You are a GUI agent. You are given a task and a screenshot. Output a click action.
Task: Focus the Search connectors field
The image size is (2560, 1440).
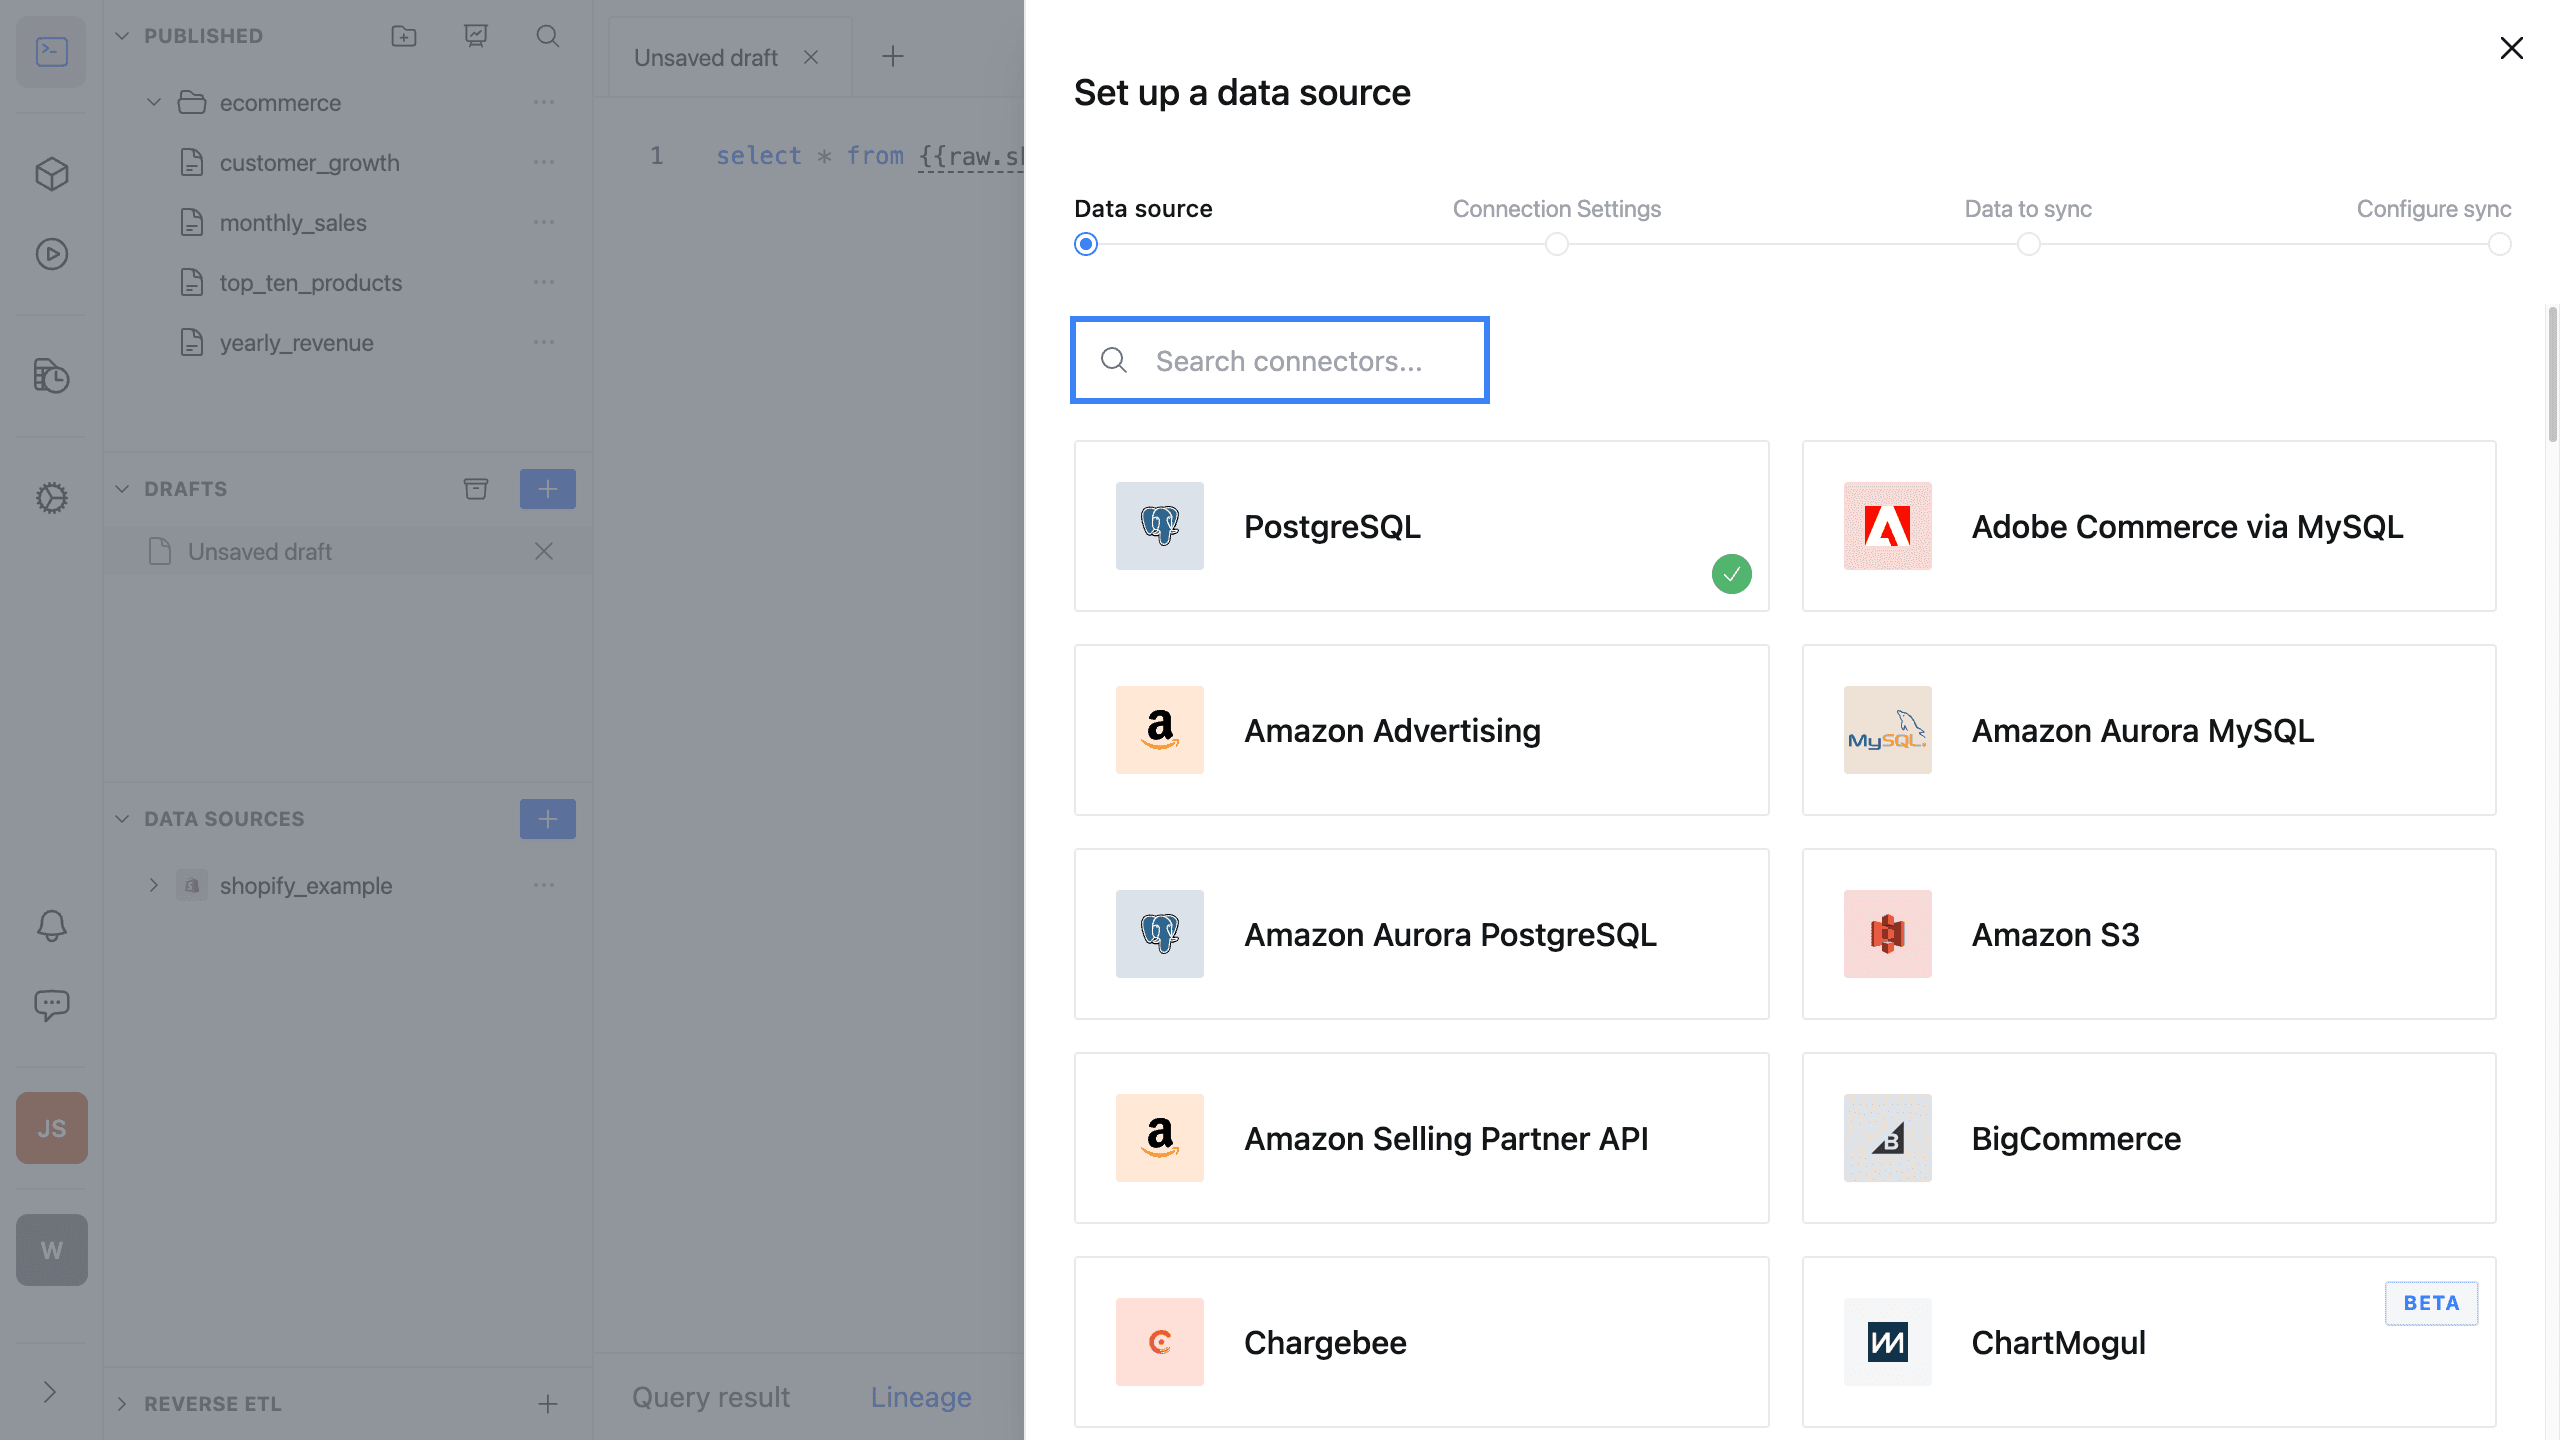point(1288,361)
